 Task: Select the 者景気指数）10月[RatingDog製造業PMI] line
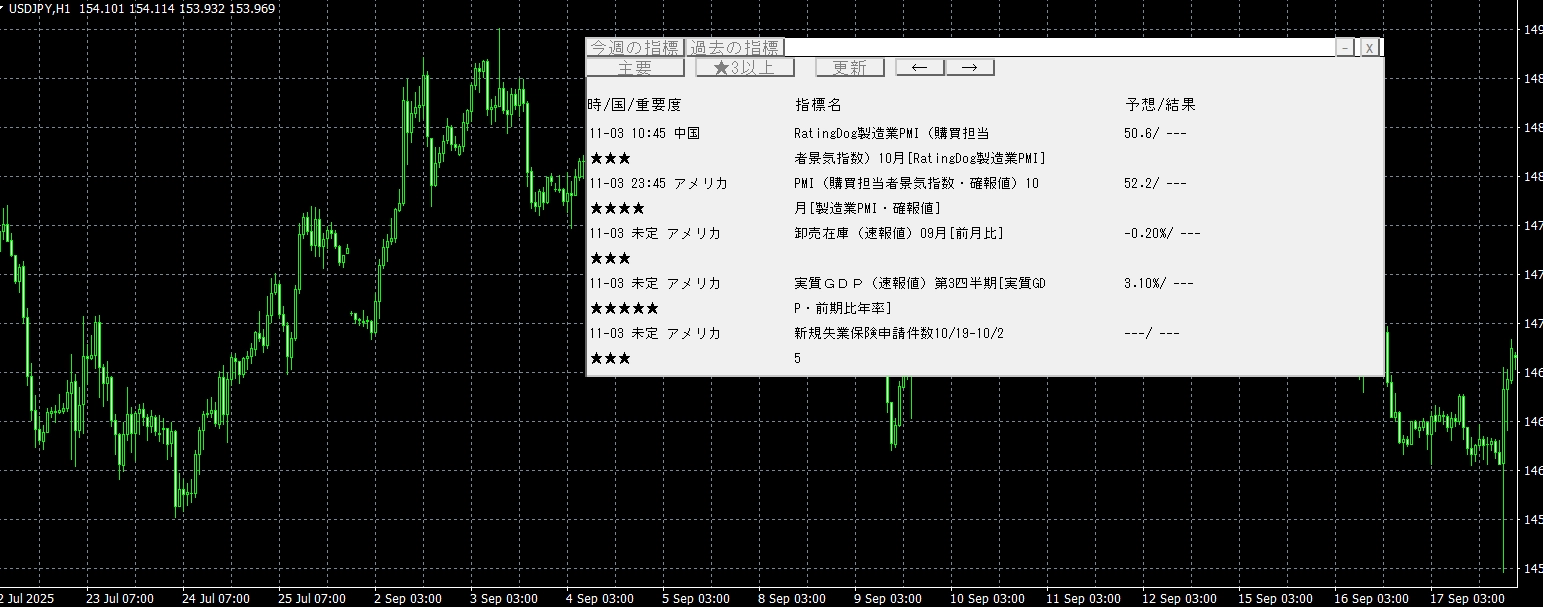pos(920,158)
